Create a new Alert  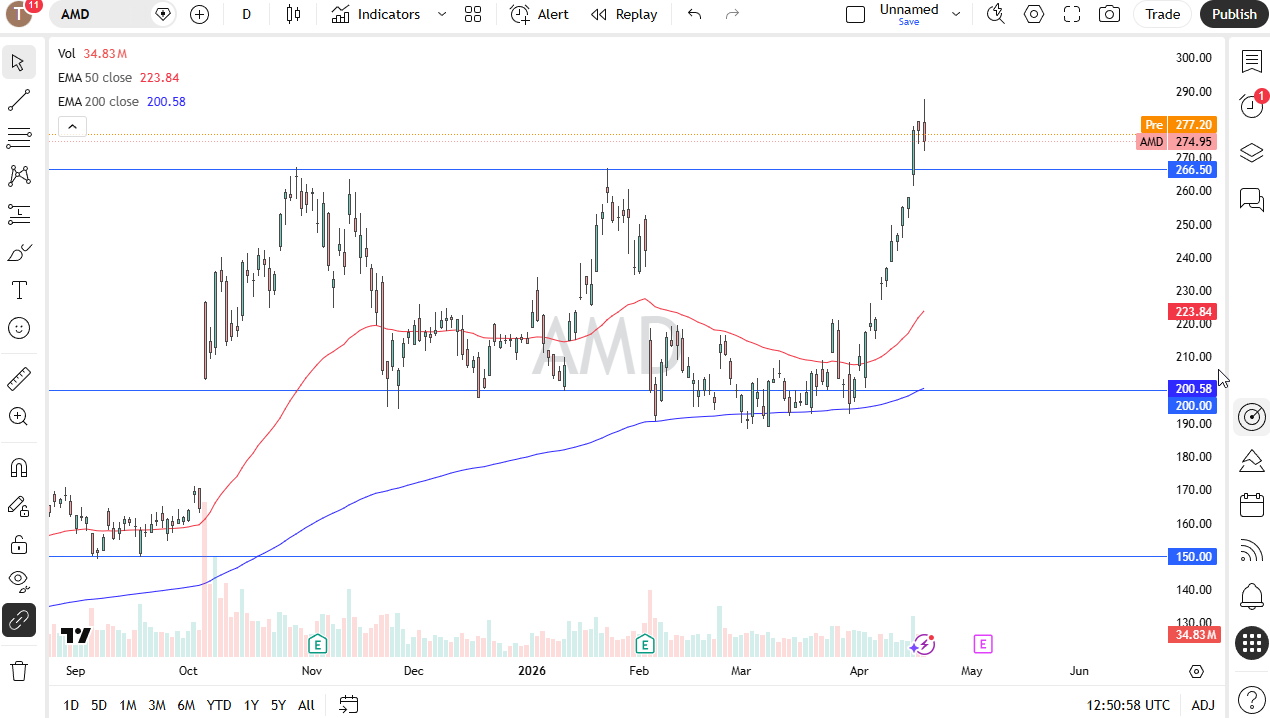tap(540, 14)
